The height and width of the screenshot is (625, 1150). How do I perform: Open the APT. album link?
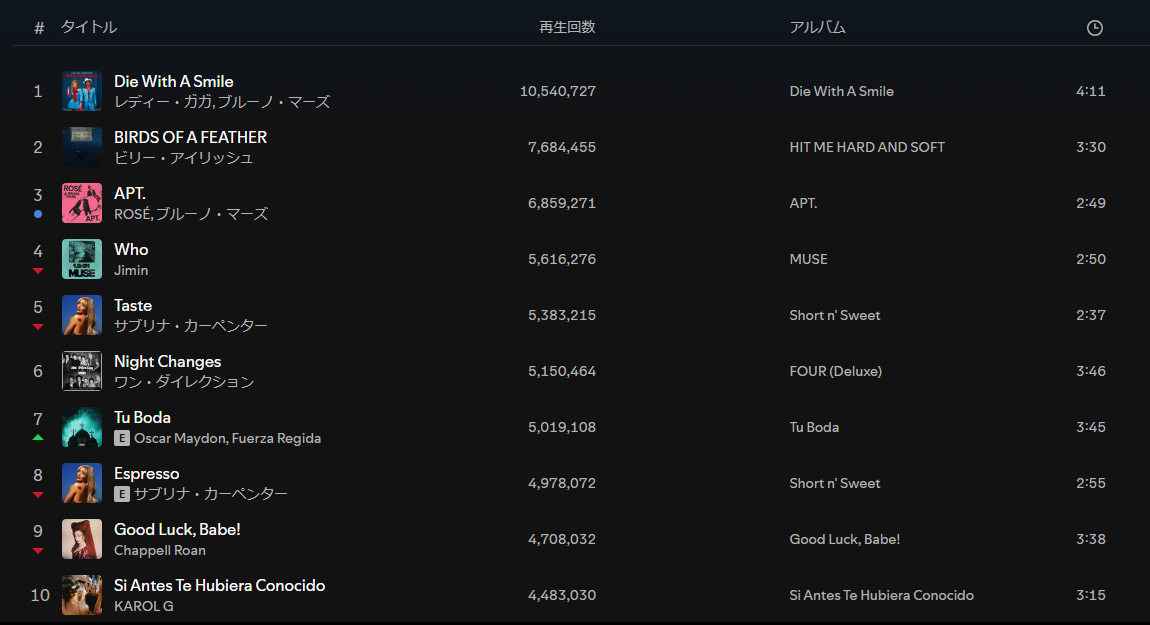coord(803,203)
